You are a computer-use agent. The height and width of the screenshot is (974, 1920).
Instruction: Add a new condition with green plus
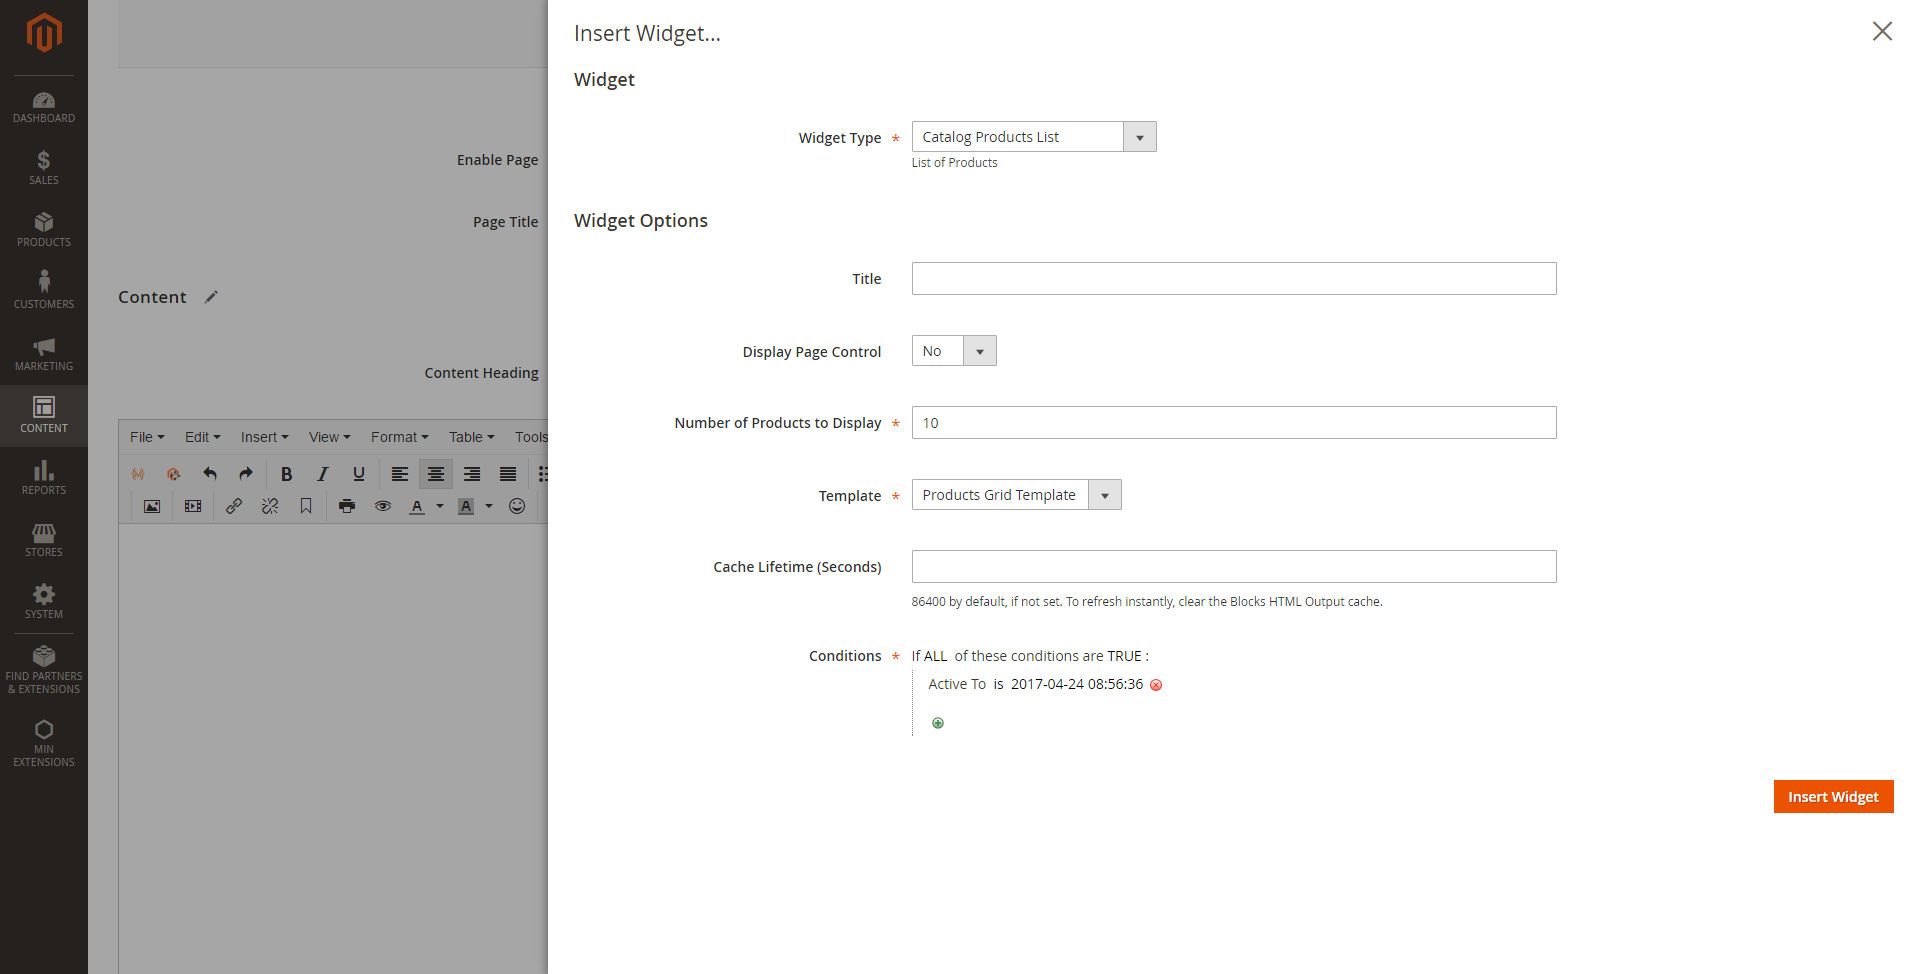938,723
